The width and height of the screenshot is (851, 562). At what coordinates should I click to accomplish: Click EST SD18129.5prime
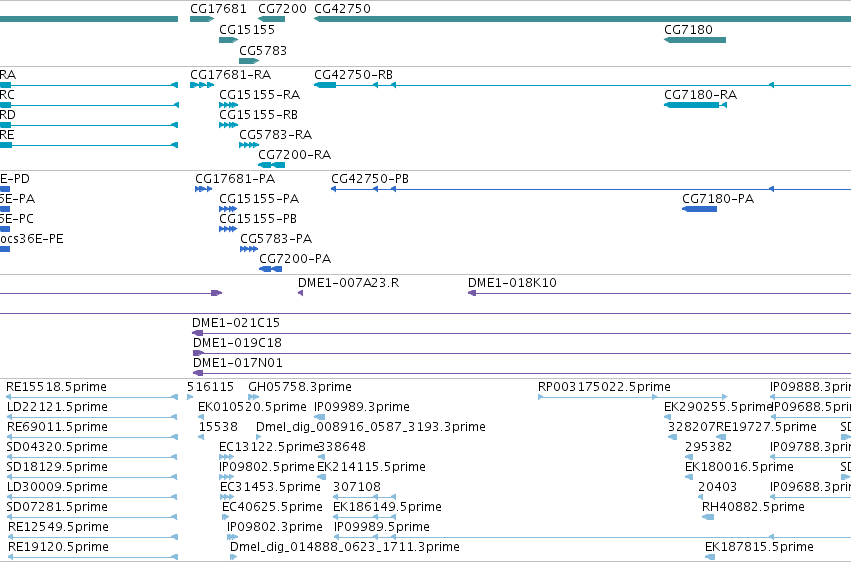click(x=57, y=467)
